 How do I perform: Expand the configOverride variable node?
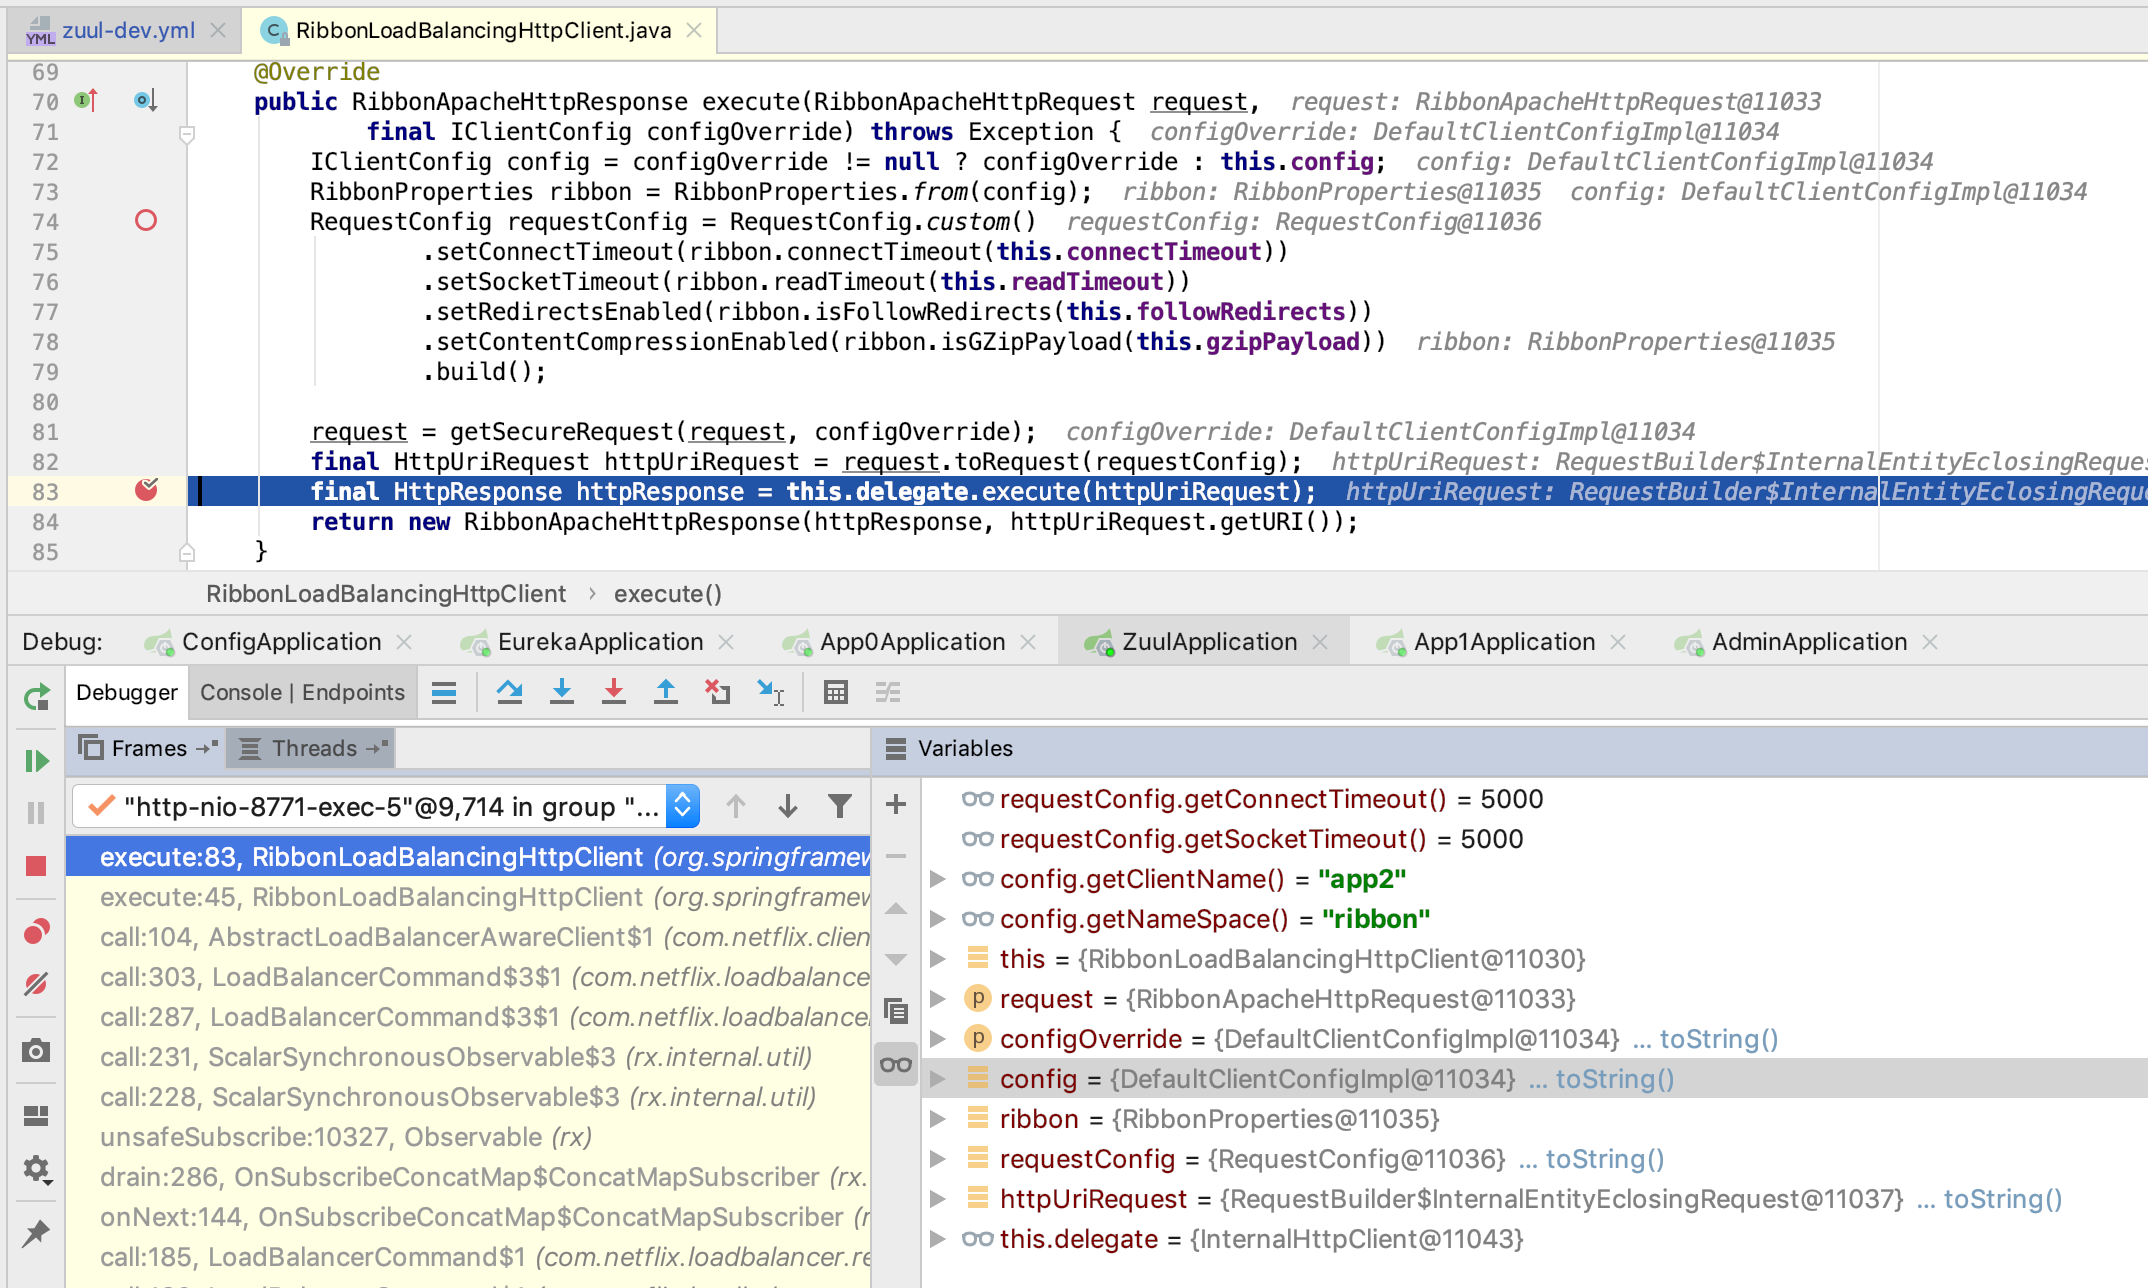tap(938, 1039)
